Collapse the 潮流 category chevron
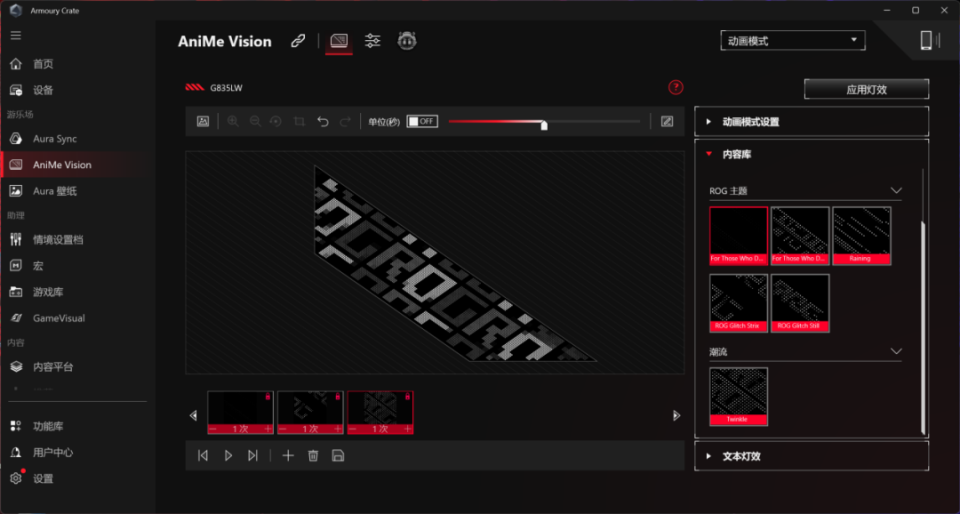 tap(896, 352)
